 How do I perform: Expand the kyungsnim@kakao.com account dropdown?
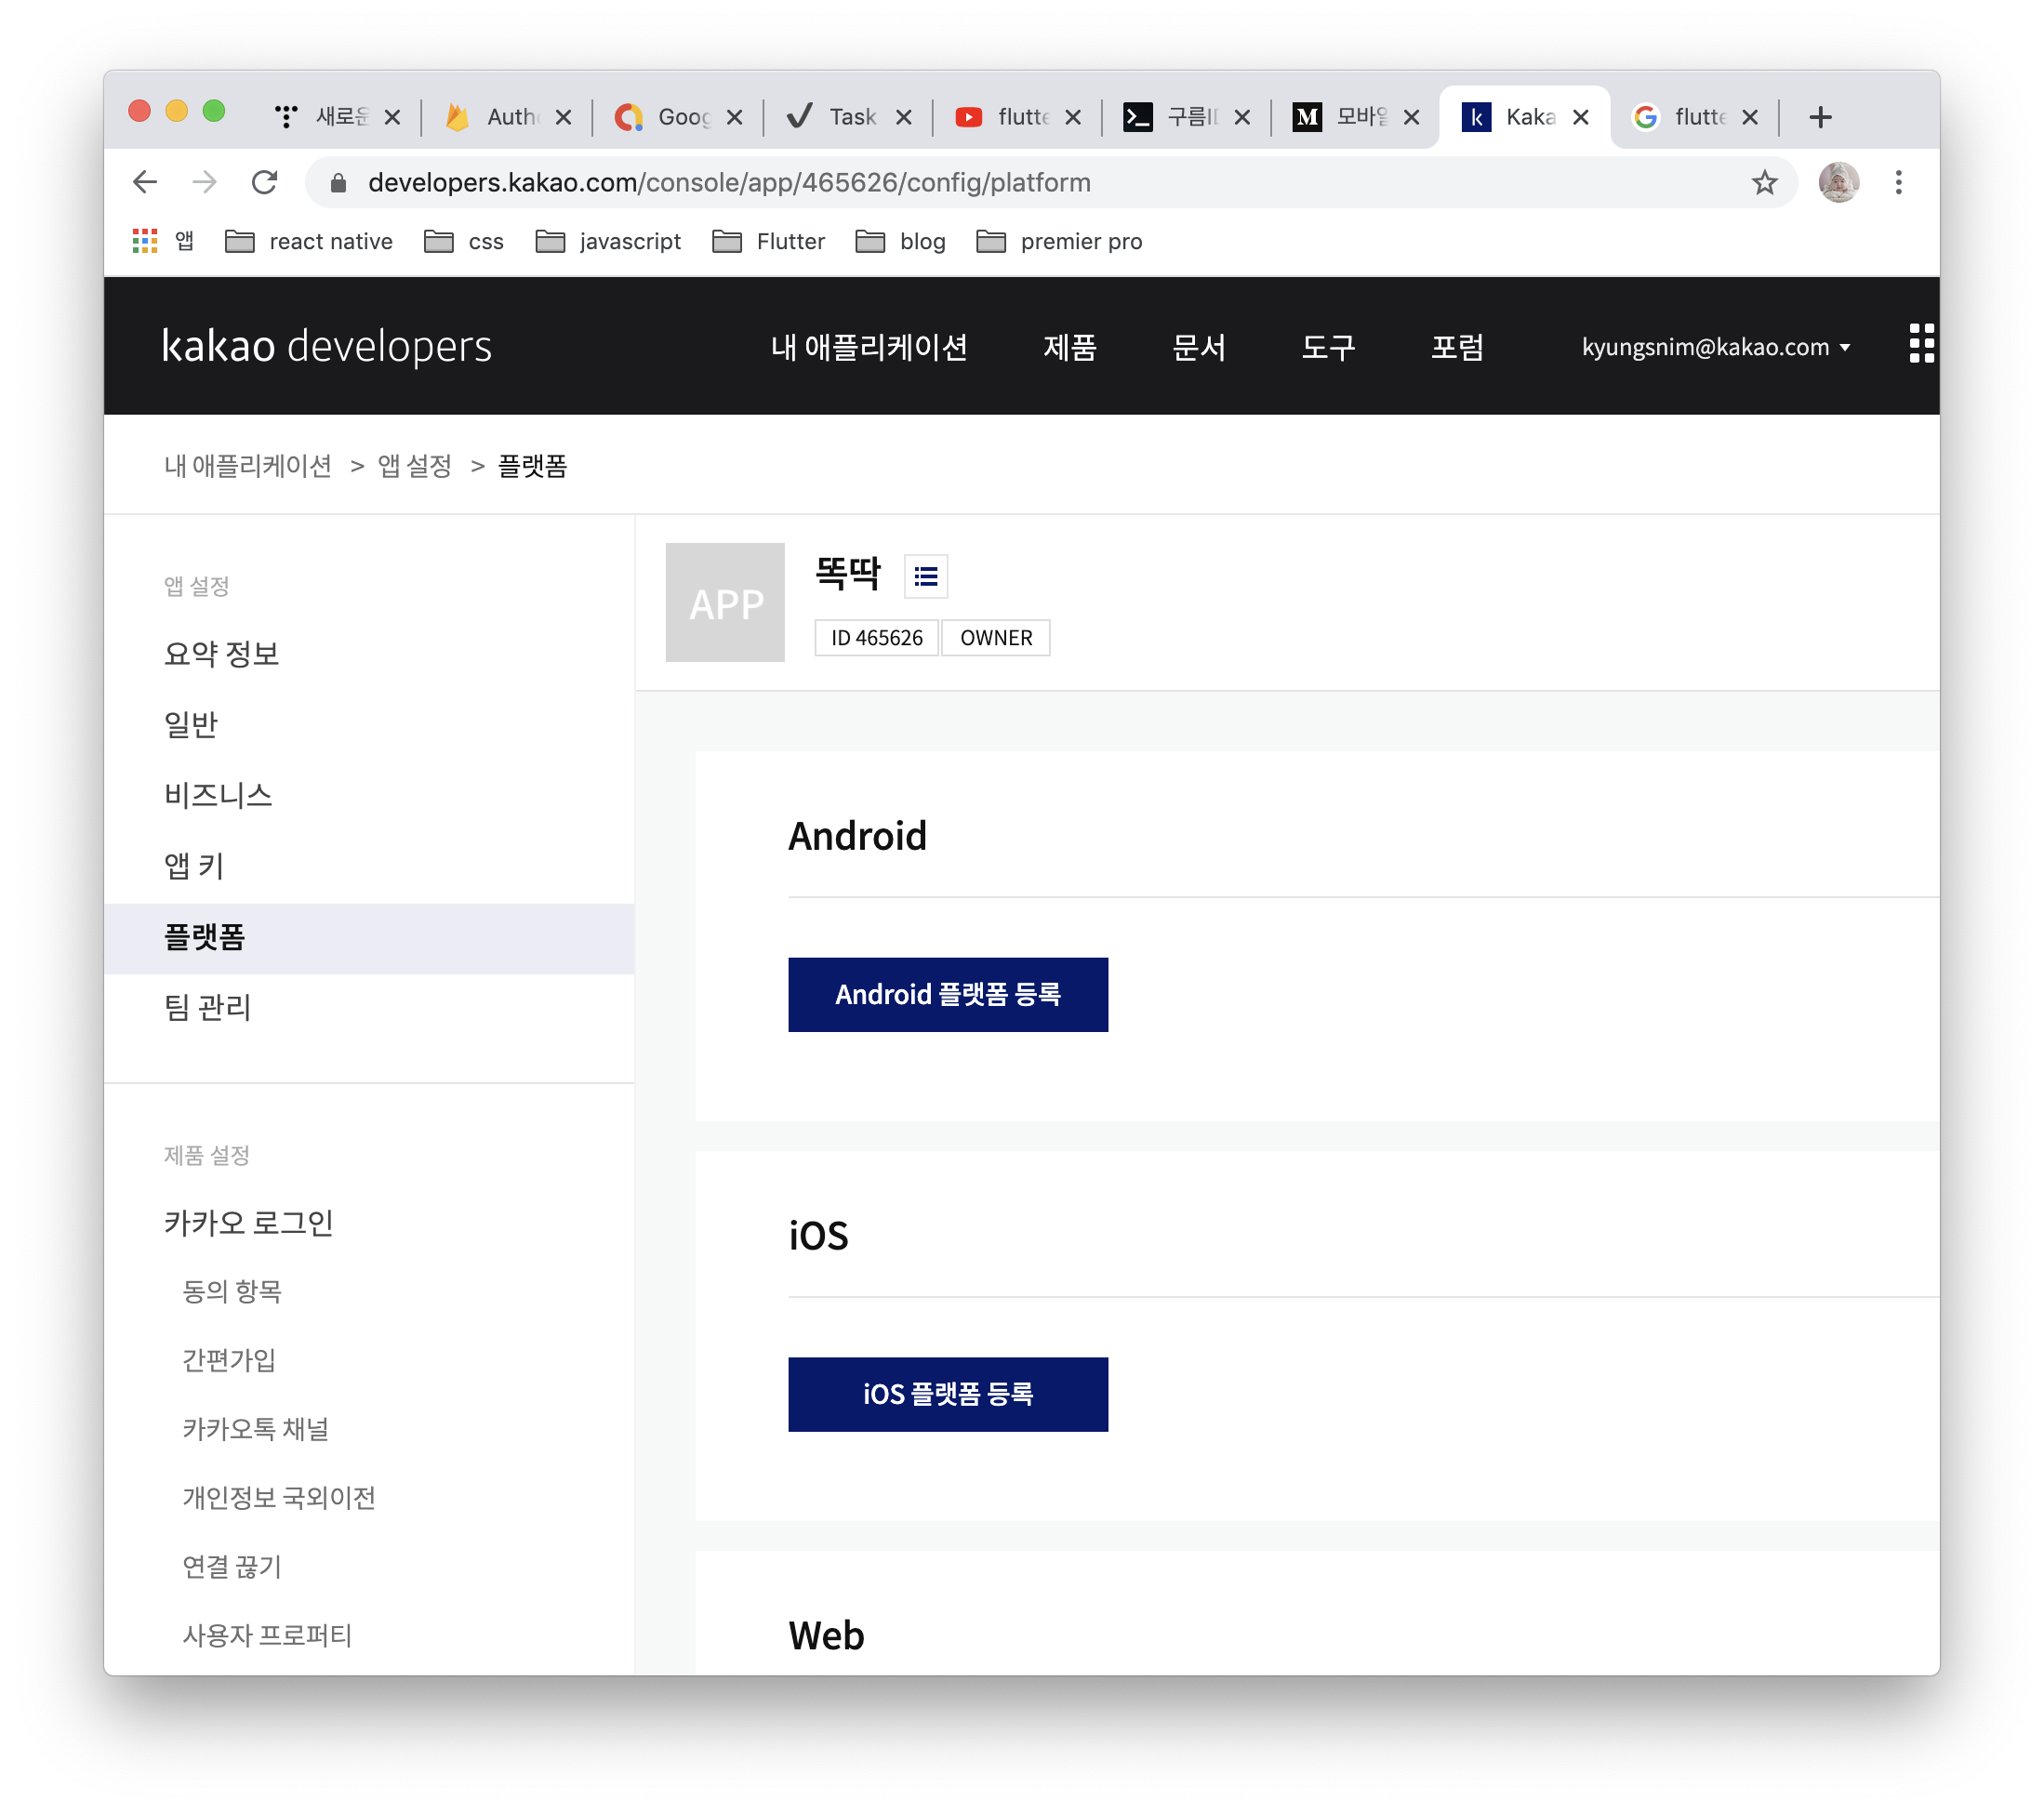coord(1715,347)
